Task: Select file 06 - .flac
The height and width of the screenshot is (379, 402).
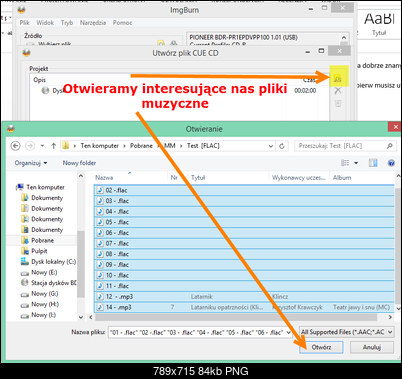Action: pos(244,233)
